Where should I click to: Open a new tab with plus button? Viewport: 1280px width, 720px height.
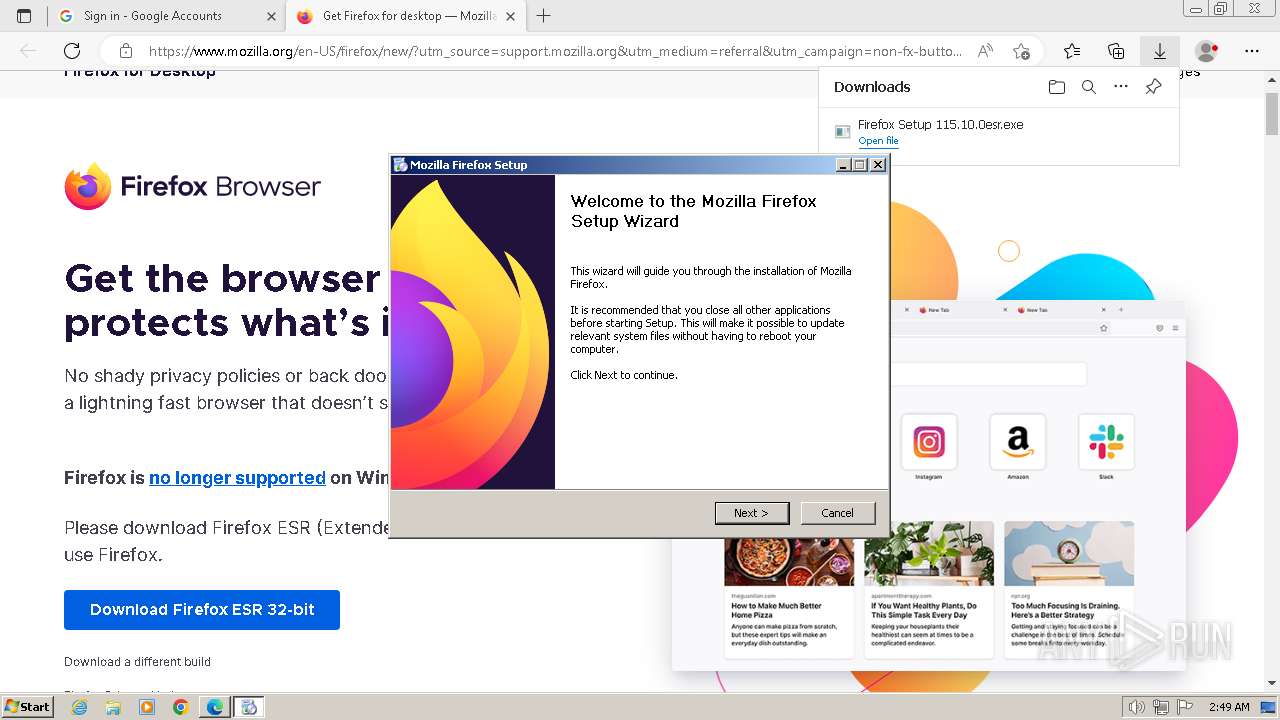tap(543, 16)
